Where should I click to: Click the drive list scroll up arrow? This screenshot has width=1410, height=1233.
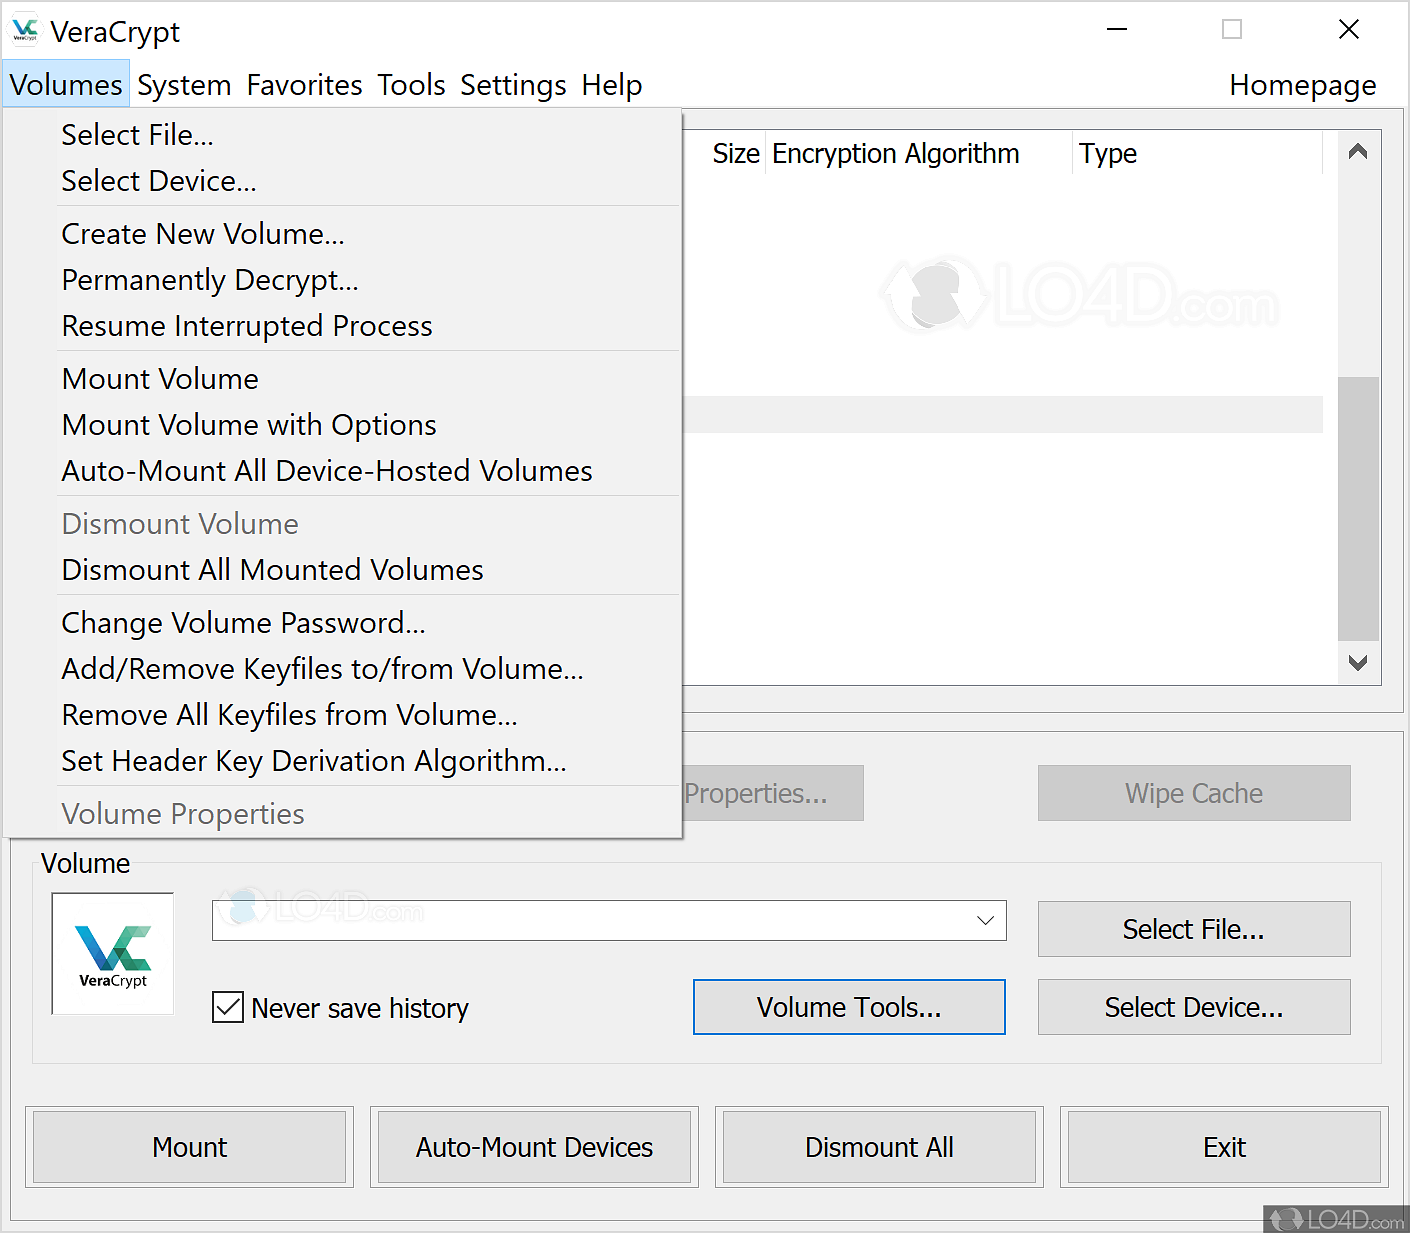1358,152
